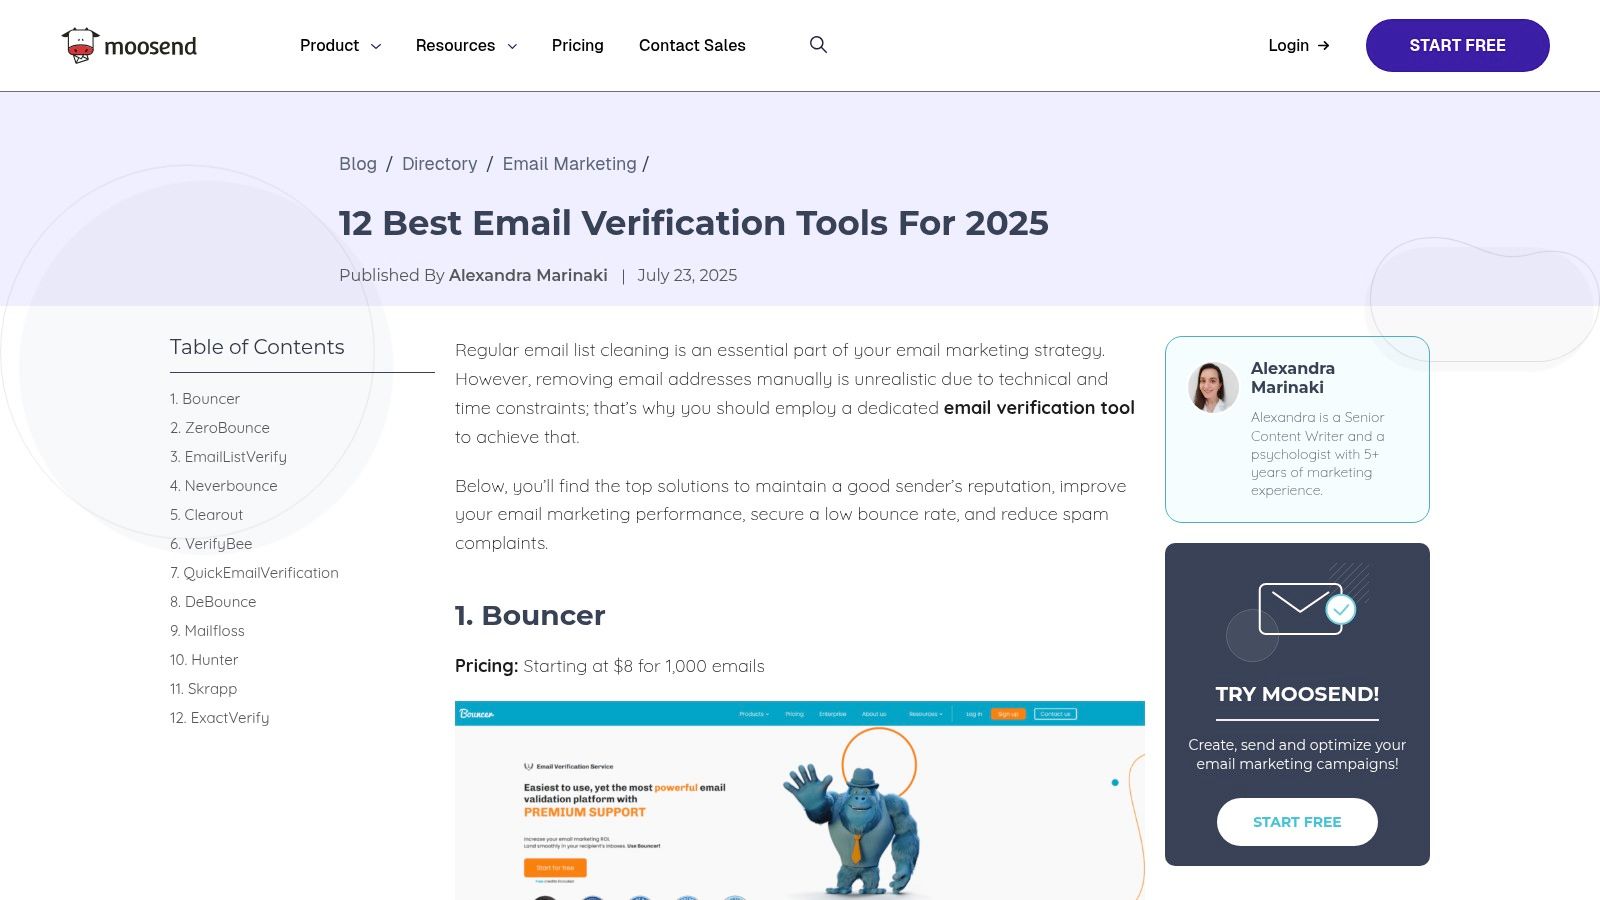Click Alexandra Marinaki's avatar photo
The image size is (1600, 900).
pos(1213,387)
